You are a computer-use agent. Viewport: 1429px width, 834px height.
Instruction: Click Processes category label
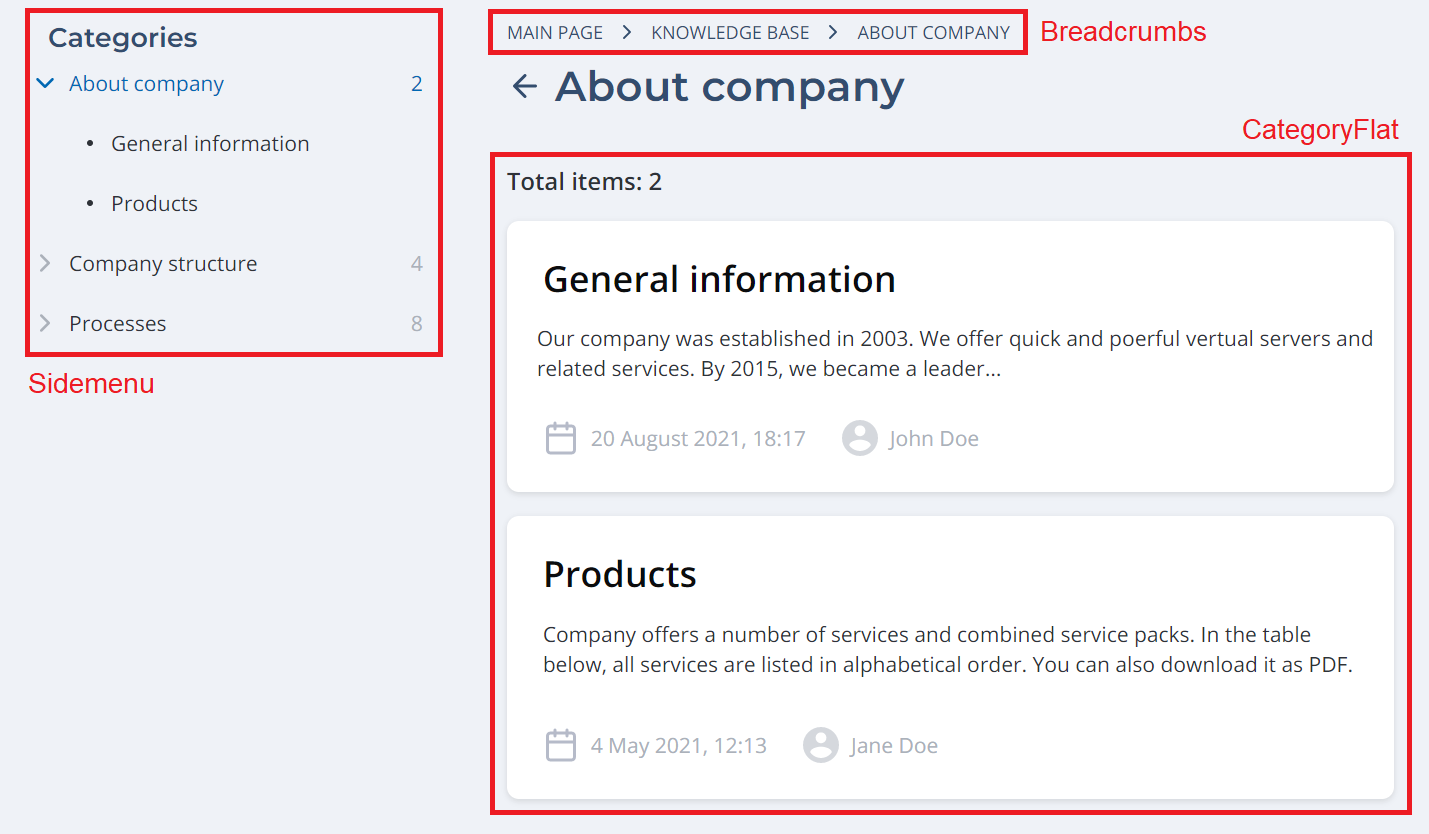coord(117,324)
